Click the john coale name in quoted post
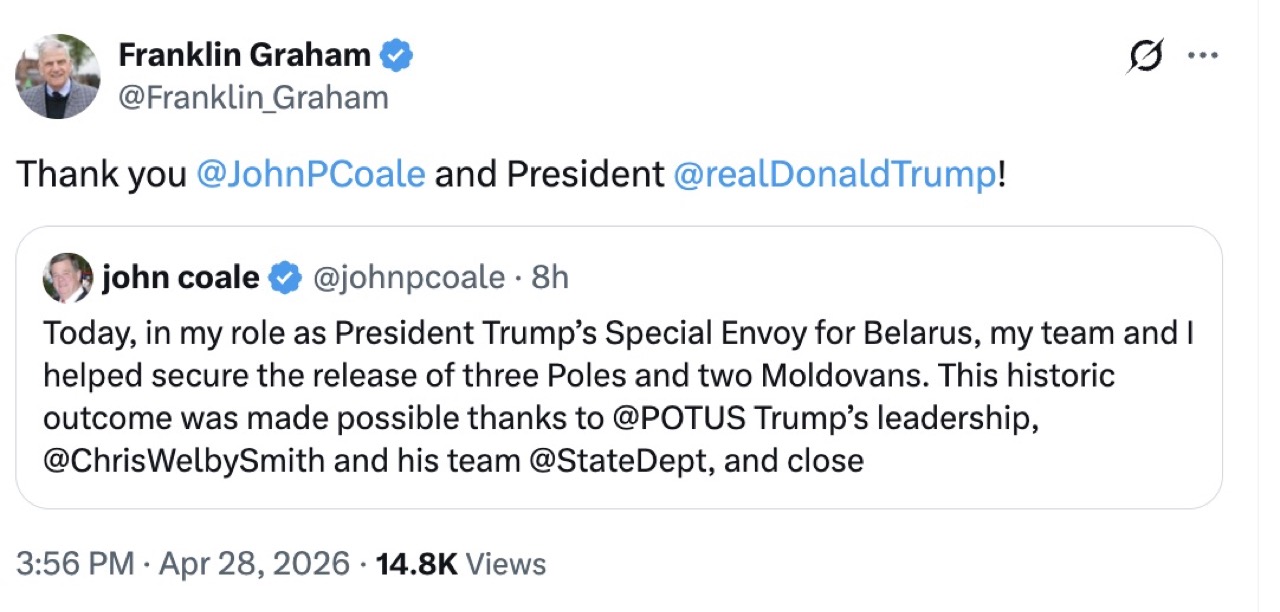This screenshot has height=612, width=1280. click(x=180, y=277)
